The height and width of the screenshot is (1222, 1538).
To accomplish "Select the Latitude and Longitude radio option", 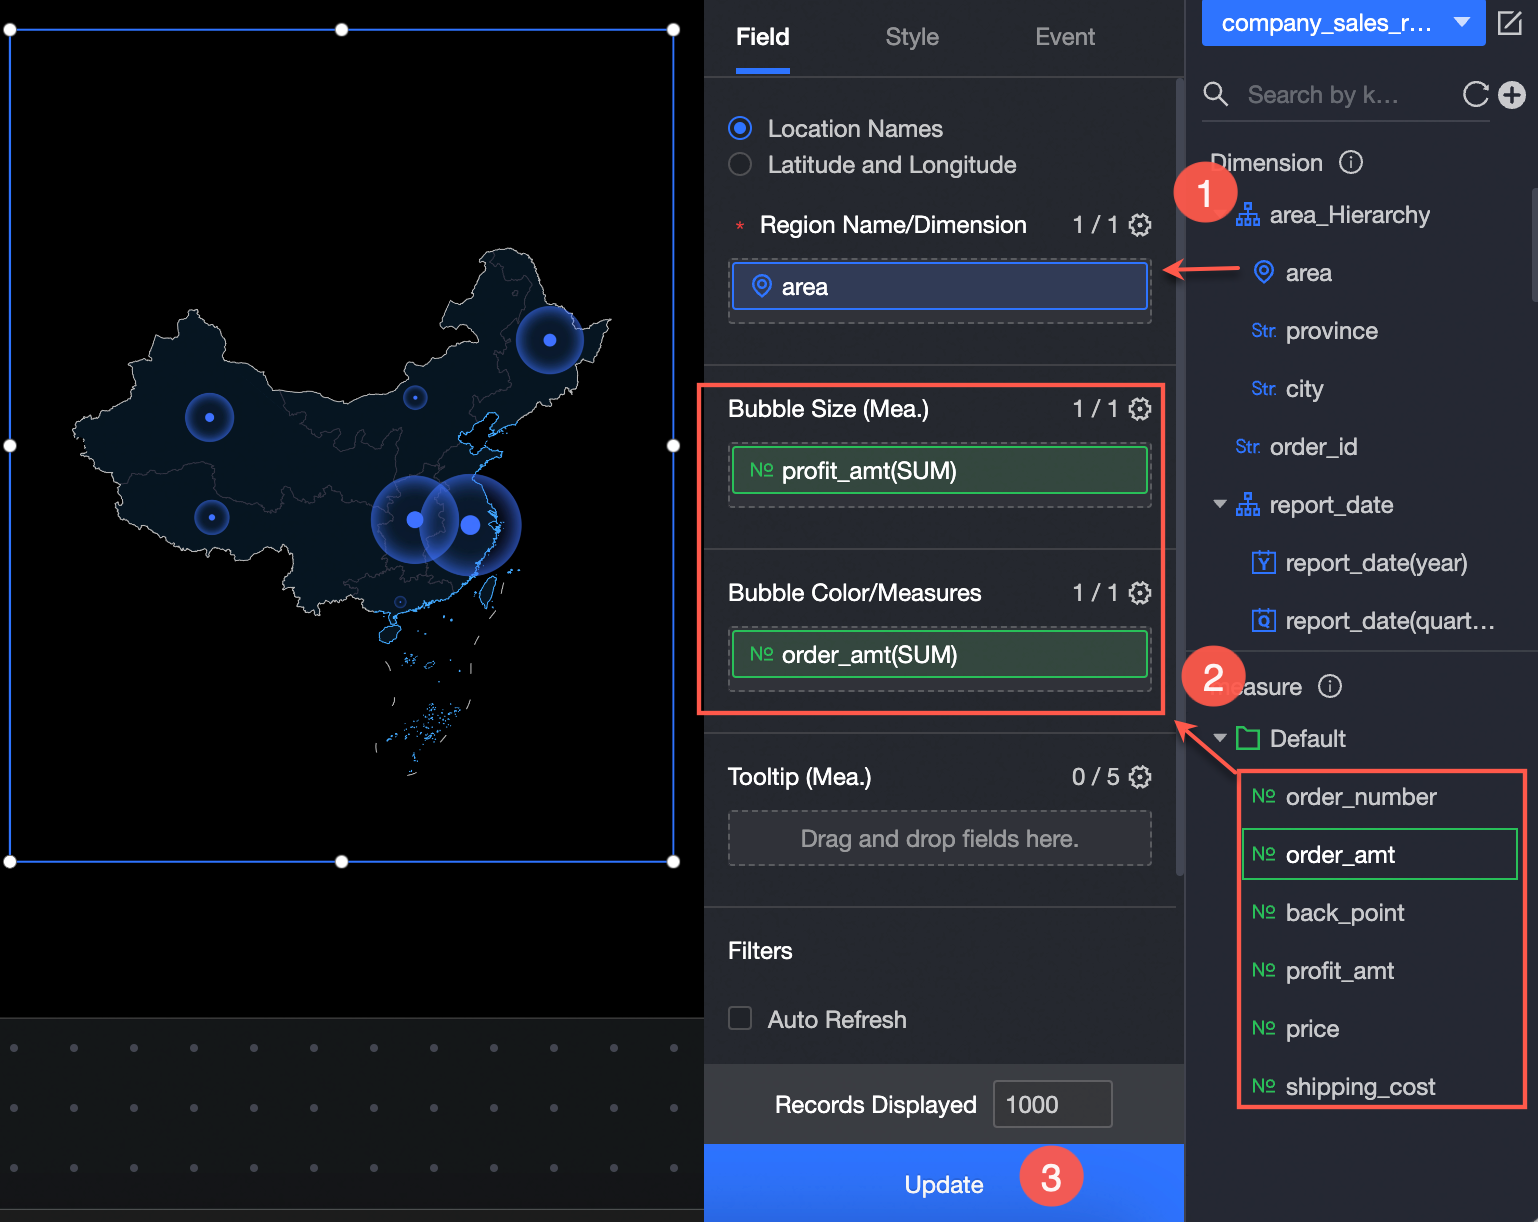I will pyautogui.click(x=740, y=164).
